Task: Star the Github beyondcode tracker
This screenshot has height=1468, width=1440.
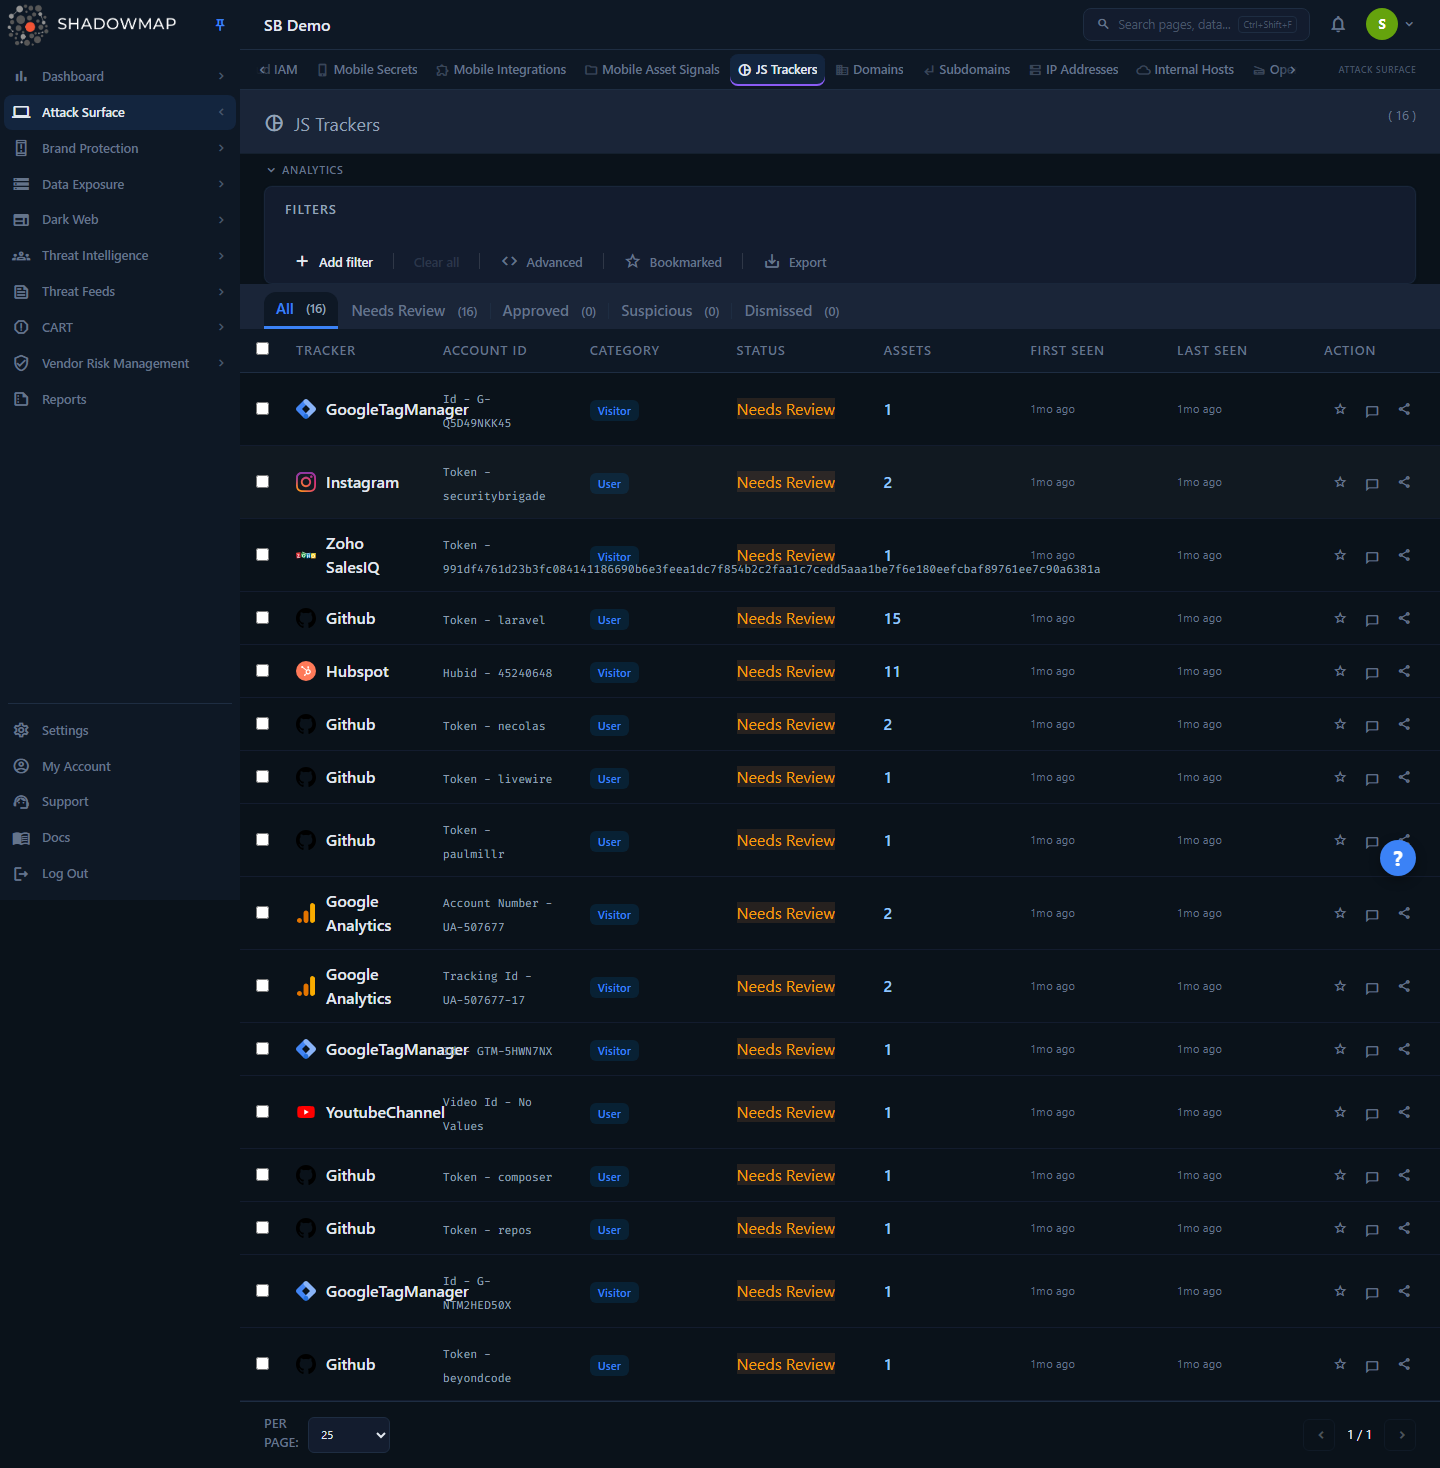Action: [x=1340, y=1364]
